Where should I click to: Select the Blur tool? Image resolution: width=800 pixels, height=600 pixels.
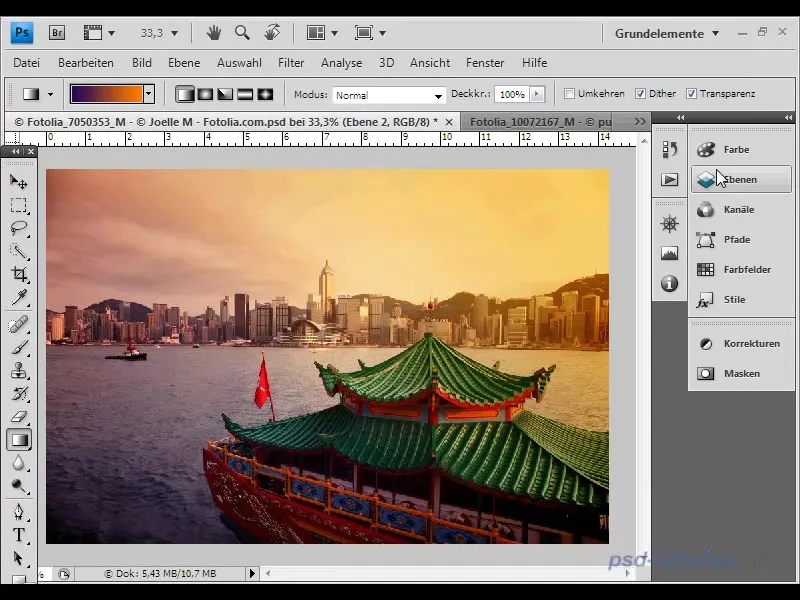click(x=19, y=463)
